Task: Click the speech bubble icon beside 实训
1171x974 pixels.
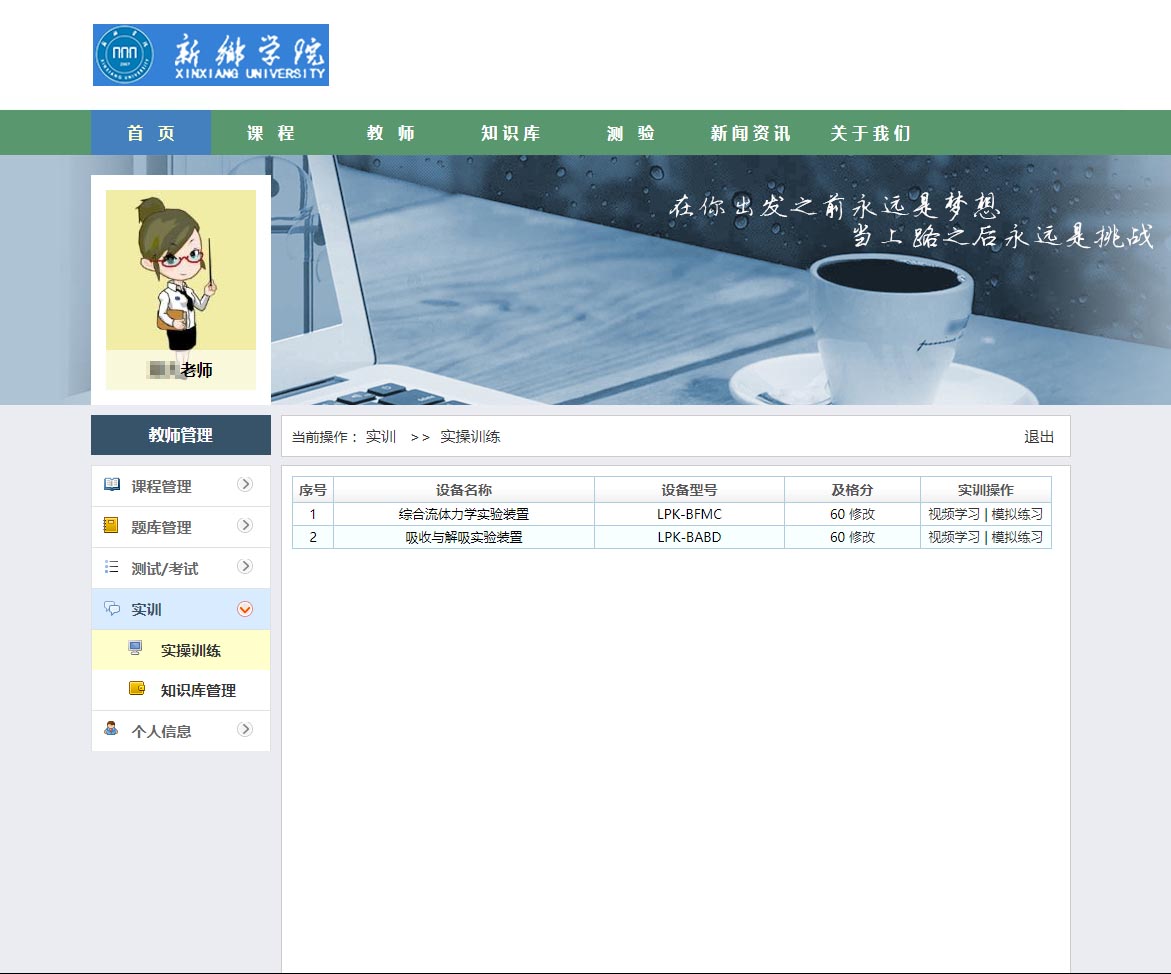Action: [x=112, y=609]
